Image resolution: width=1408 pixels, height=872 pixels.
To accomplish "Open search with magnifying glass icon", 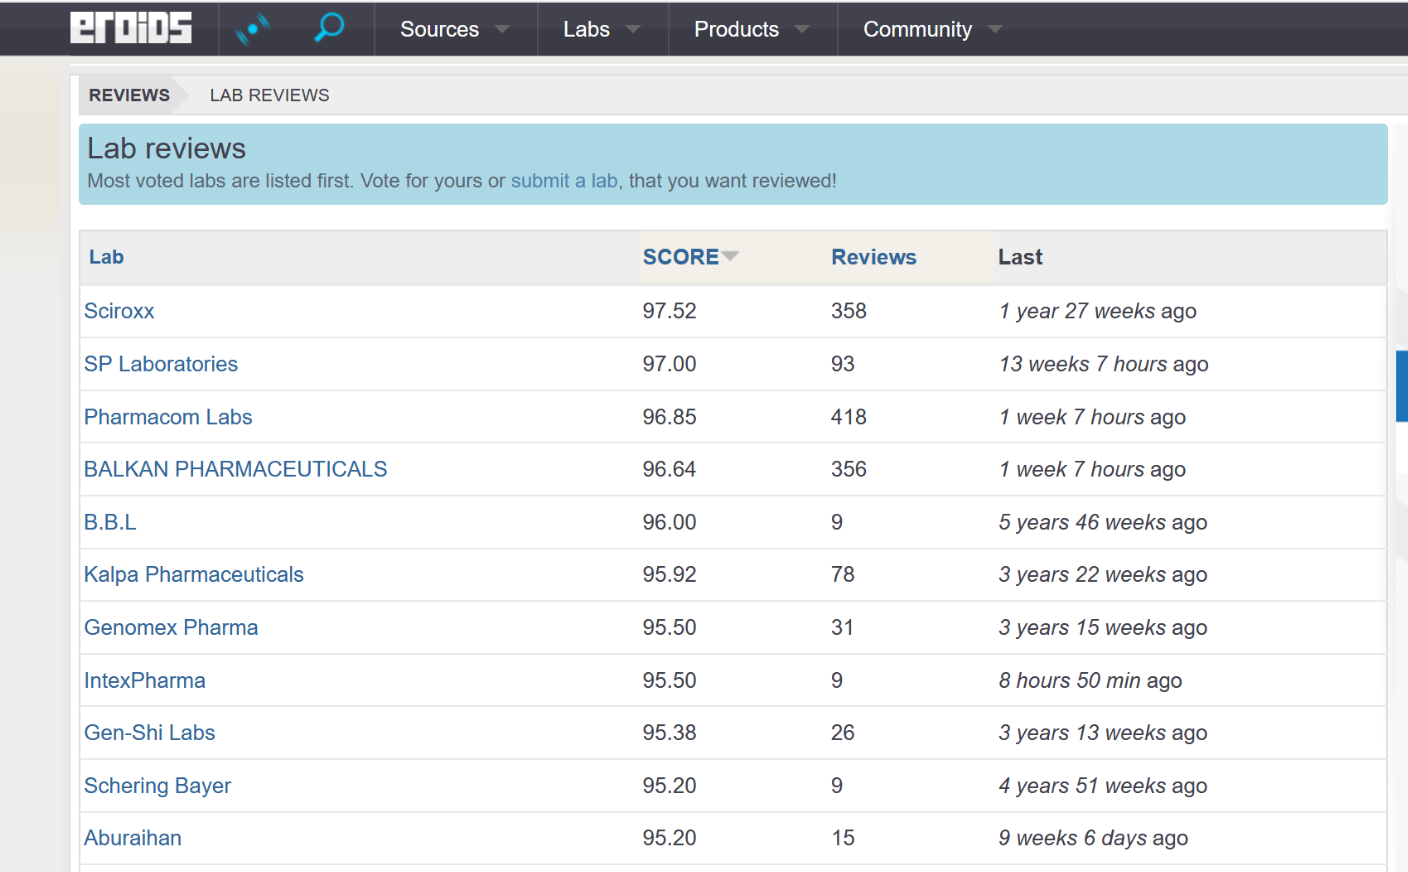I will [x=329, y=28].
